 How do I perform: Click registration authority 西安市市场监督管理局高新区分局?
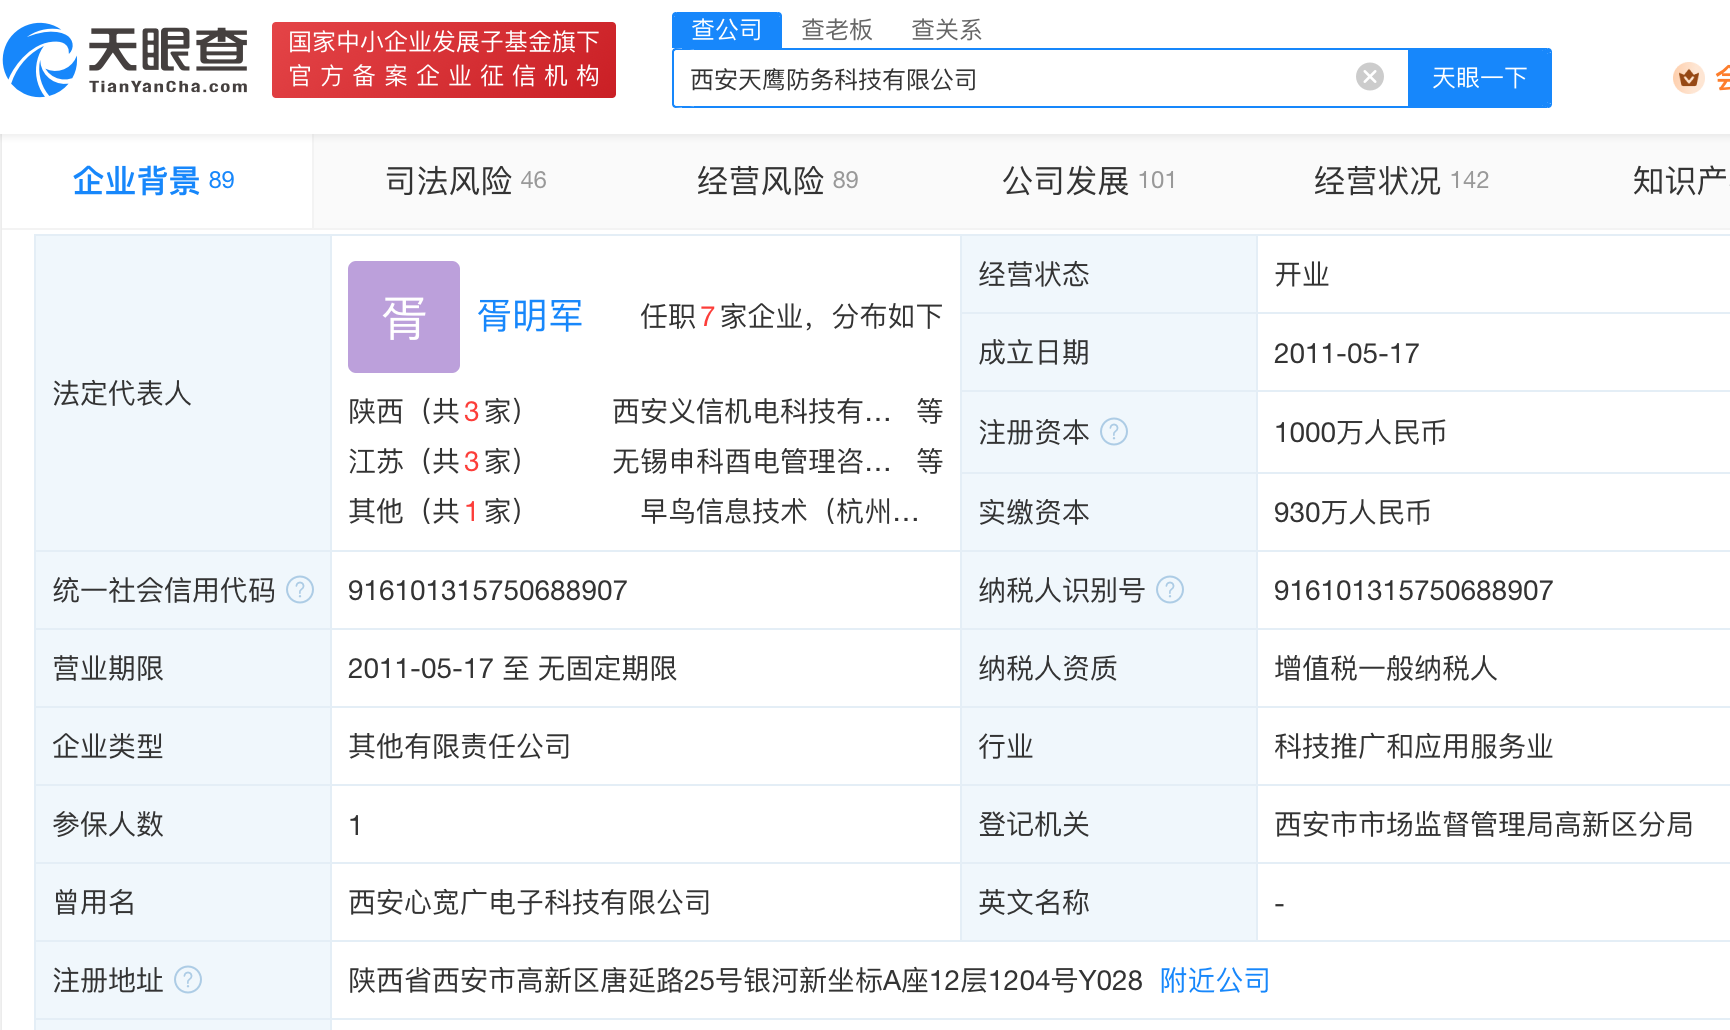point(1484,825)
